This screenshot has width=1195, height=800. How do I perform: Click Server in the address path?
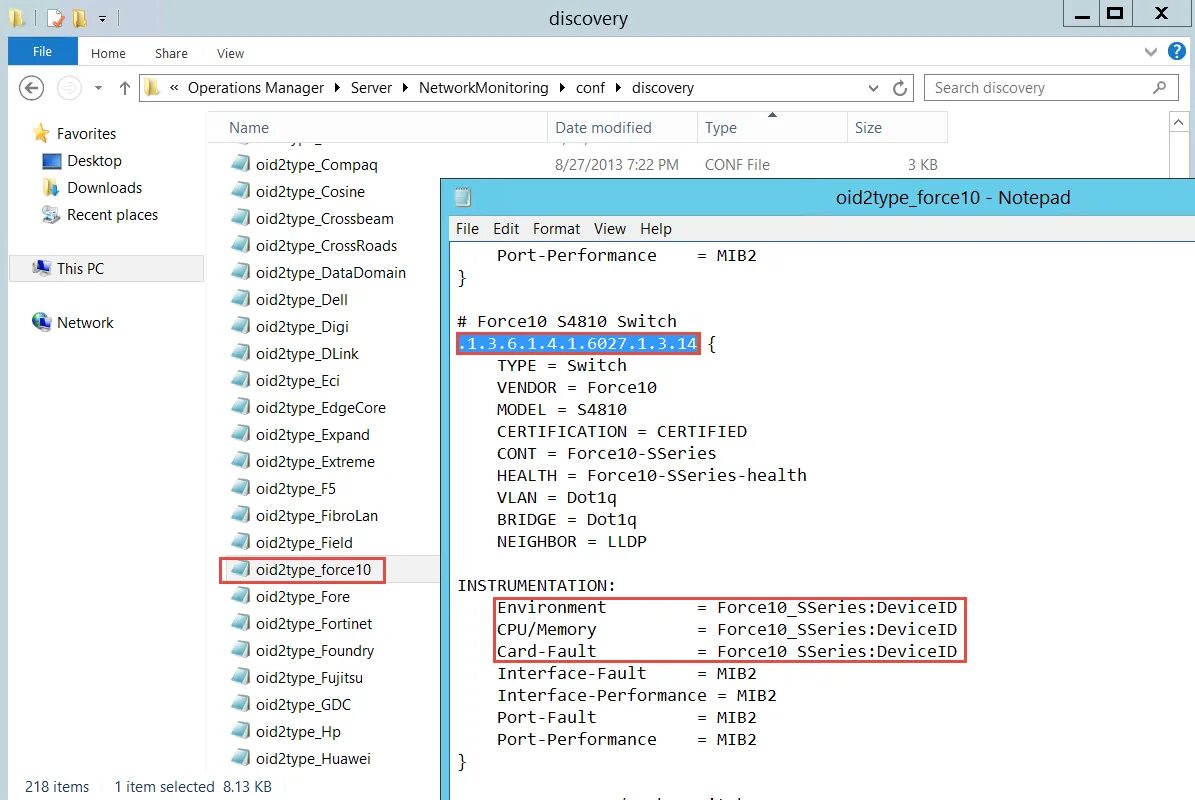[371, 88]
